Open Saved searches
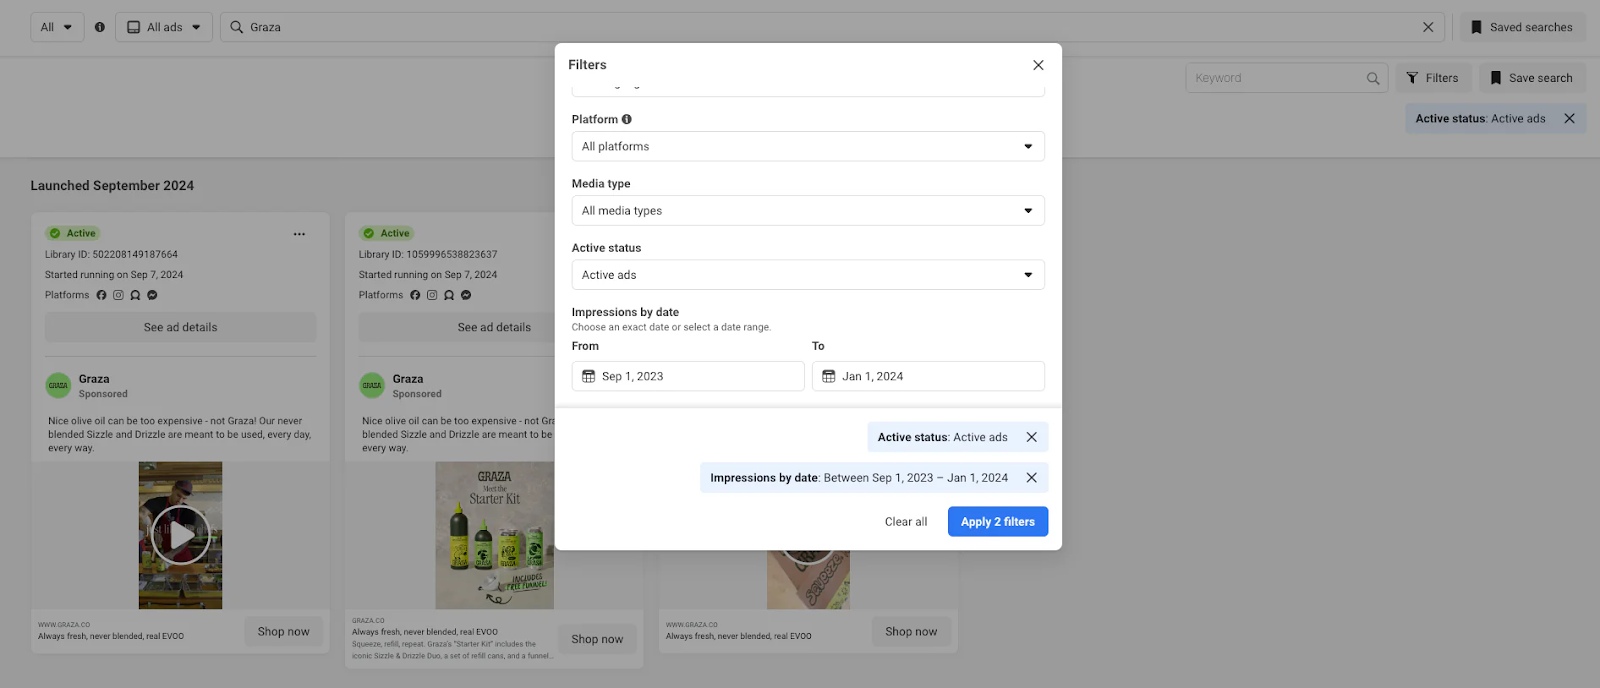Viewport: 1600px width, 688px height. pos(1522,27)
